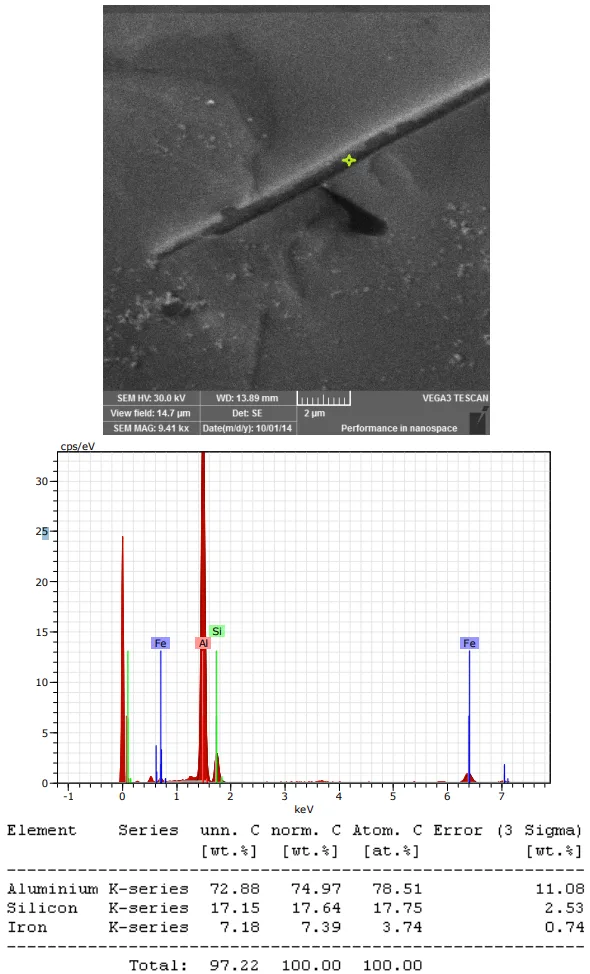Click the Aluminium error value 11.08
Viewport: 590px width, 974px height.
coord(560,889)
